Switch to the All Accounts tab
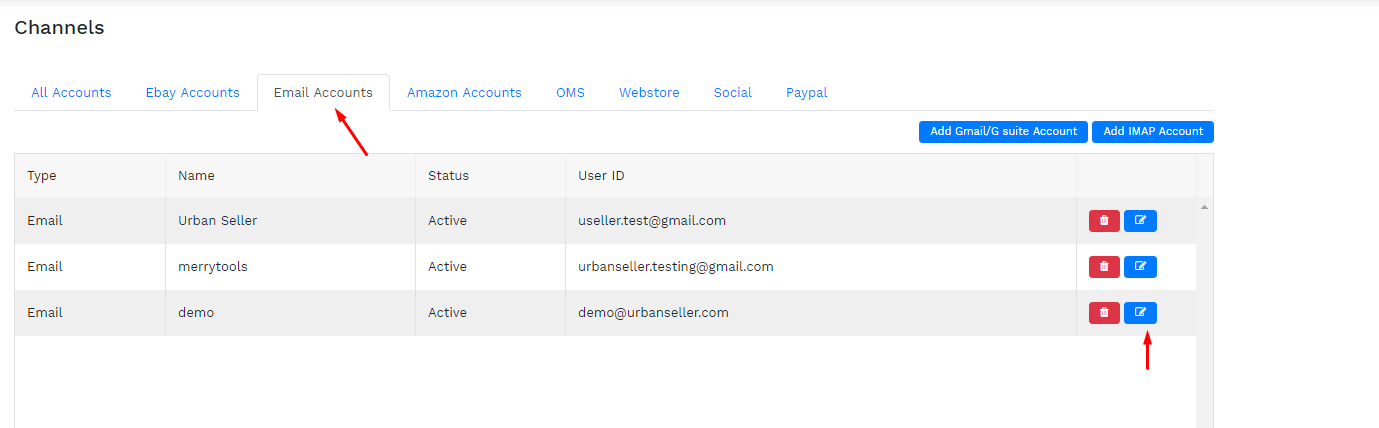 (71, 93)
